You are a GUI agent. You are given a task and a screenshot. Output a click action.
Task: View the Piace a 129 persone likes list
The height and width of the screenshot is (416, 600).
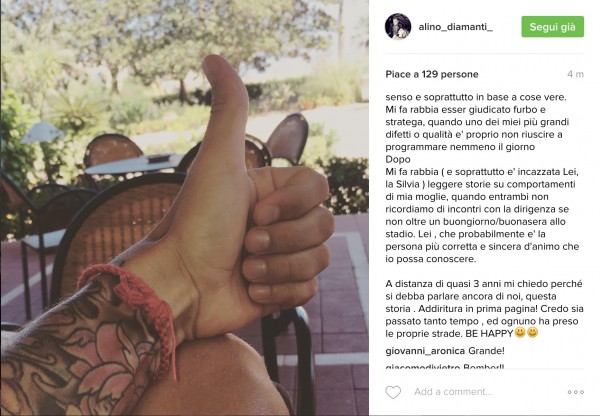(x=432, y=74)
